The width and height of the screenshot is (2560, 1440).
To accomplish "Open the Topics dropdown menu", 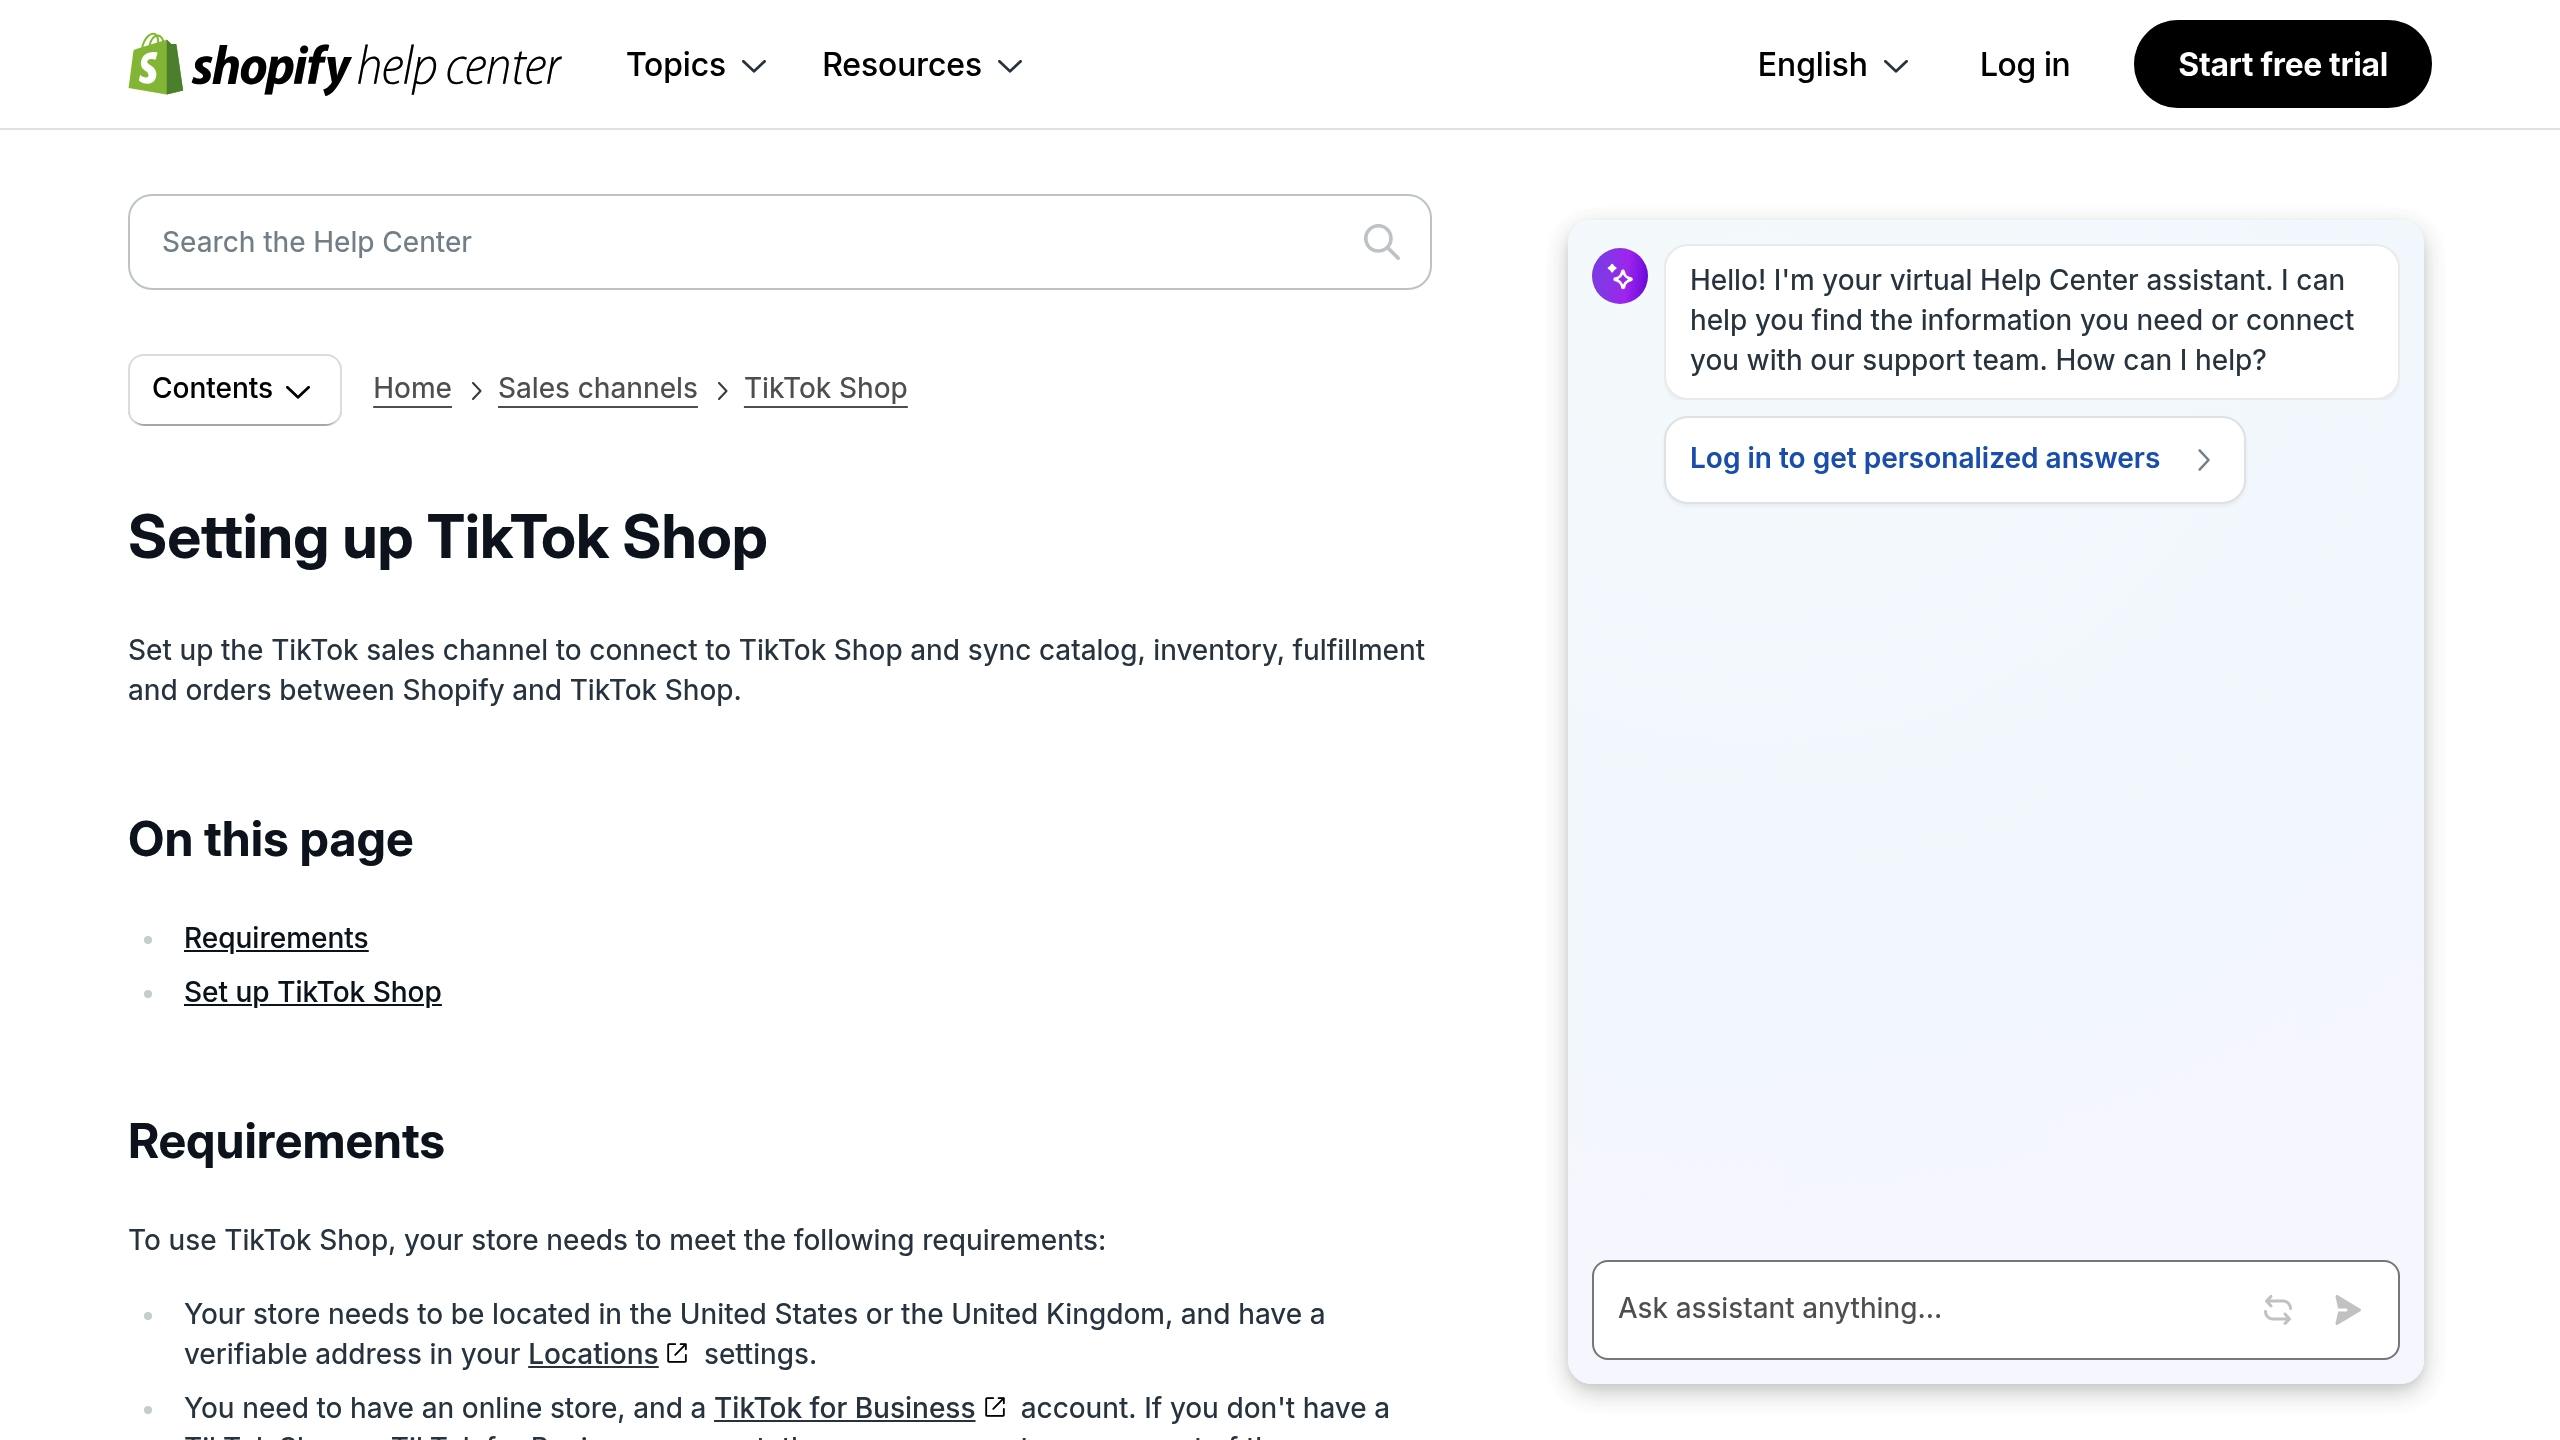I will (x=696, y=65).
